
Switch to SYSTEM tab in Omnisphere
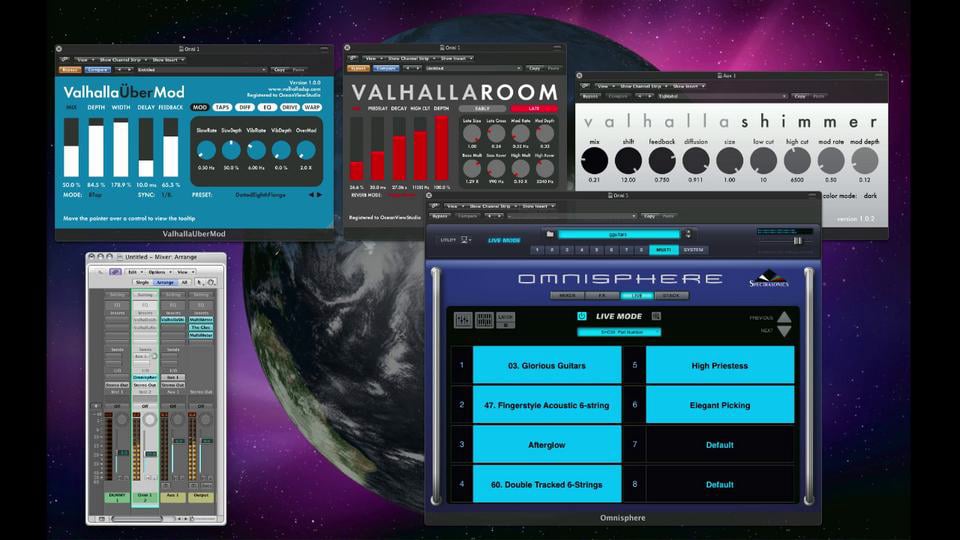click(694, 250)
